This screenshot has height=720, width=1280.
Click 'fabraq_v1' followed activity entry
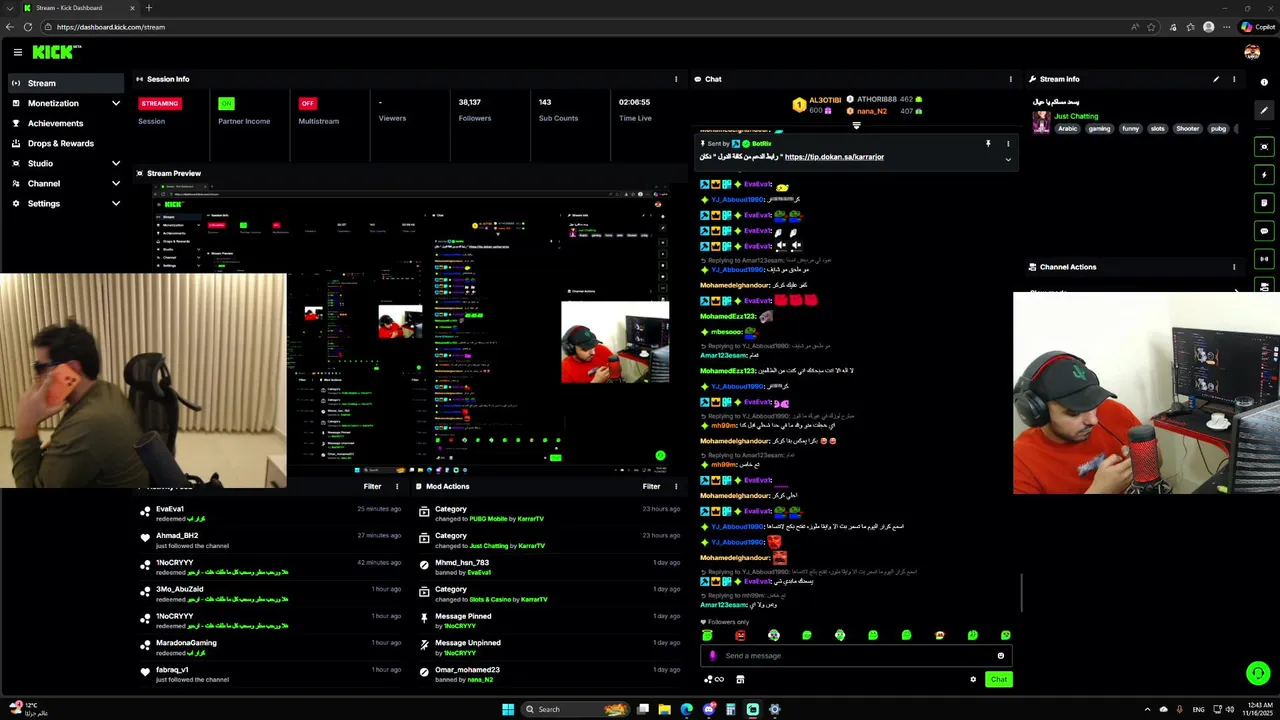(270, 674)
